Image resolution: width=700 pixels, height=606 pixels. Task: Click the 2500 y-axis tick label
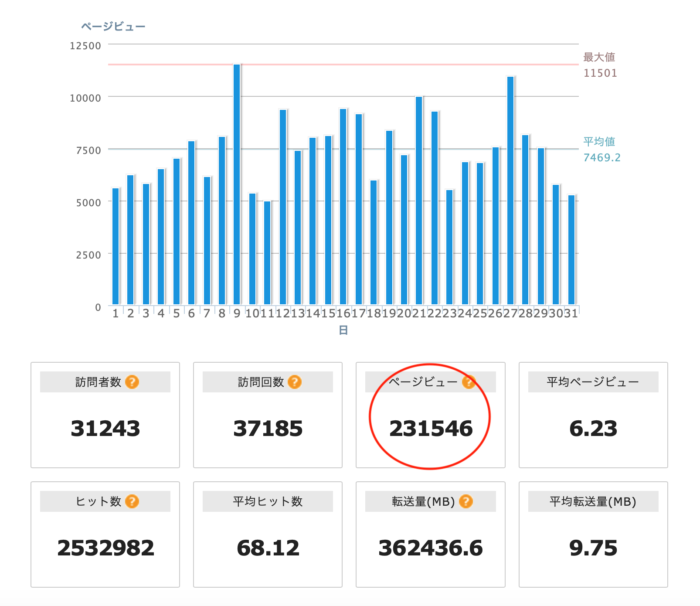point(88,255)
